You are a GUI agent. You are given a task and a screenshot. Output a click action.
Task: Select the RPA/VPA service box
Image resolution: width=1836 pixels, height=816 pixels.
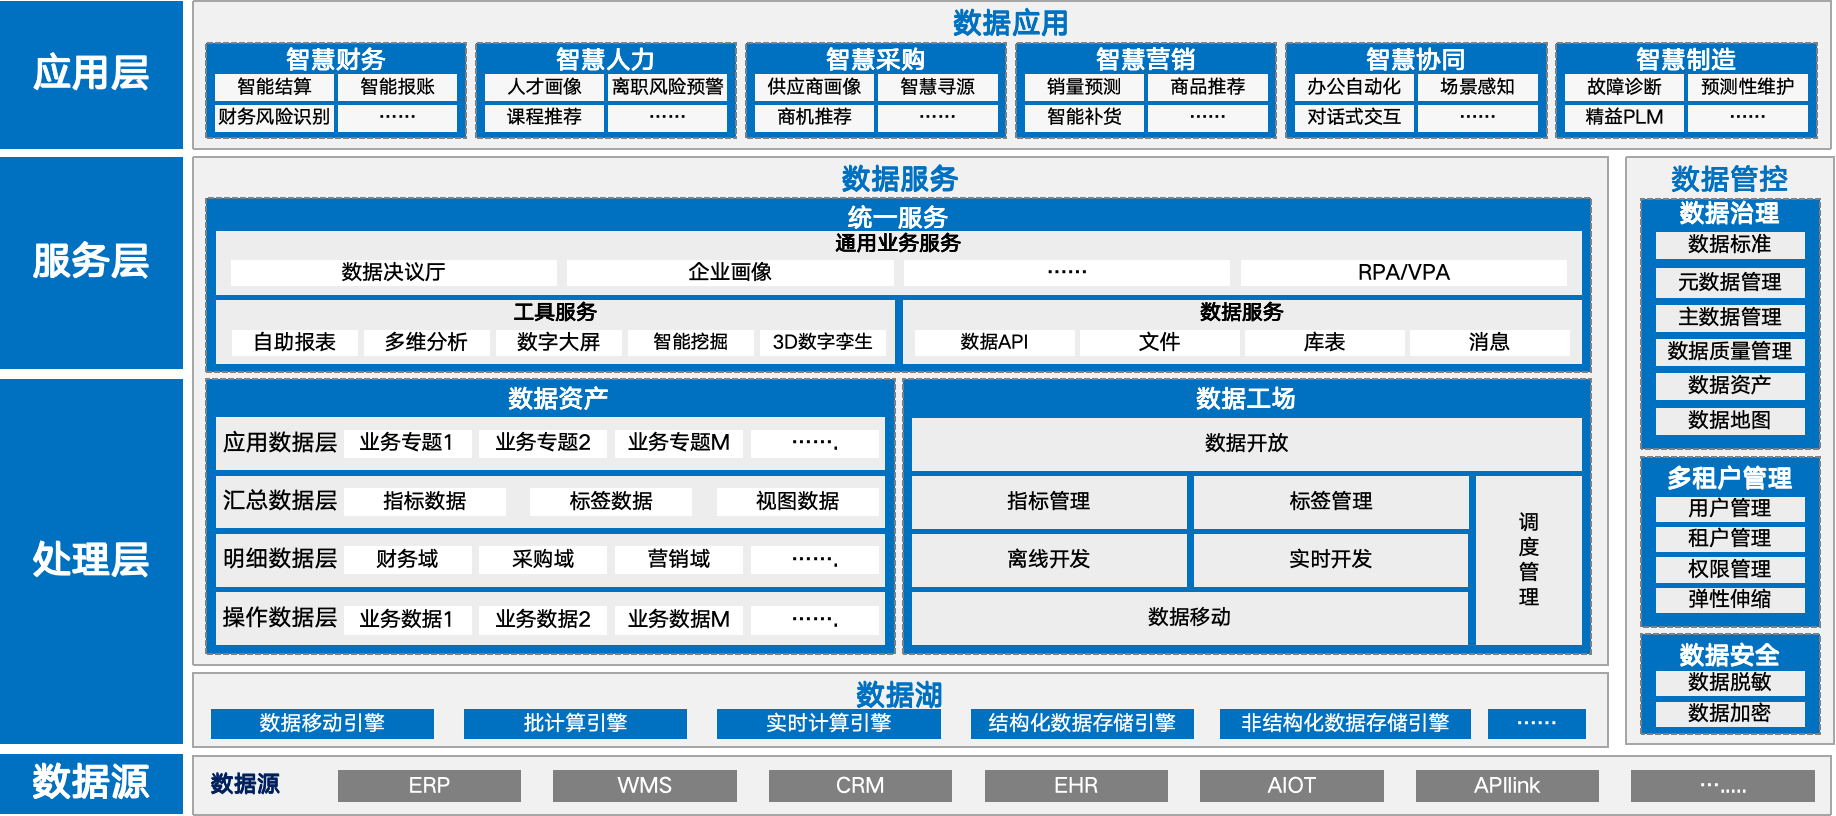tap(1403, 272)
